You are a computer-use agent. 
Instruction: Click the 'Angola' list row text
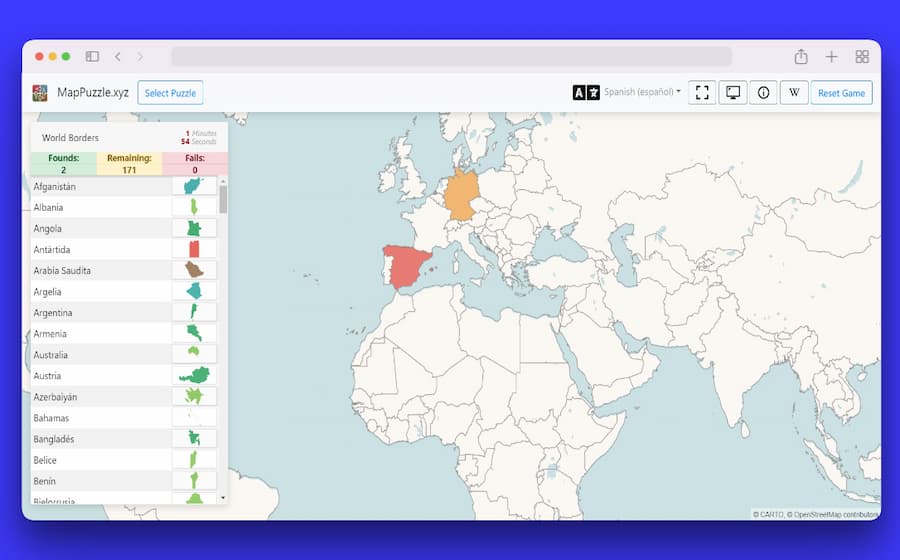coord(47,228)
